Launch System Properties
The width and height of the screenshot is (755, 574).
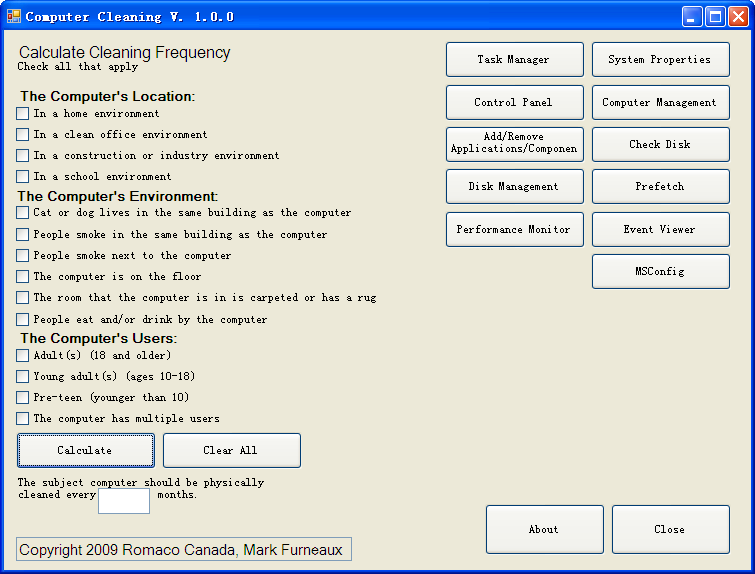tap(660, 60)
